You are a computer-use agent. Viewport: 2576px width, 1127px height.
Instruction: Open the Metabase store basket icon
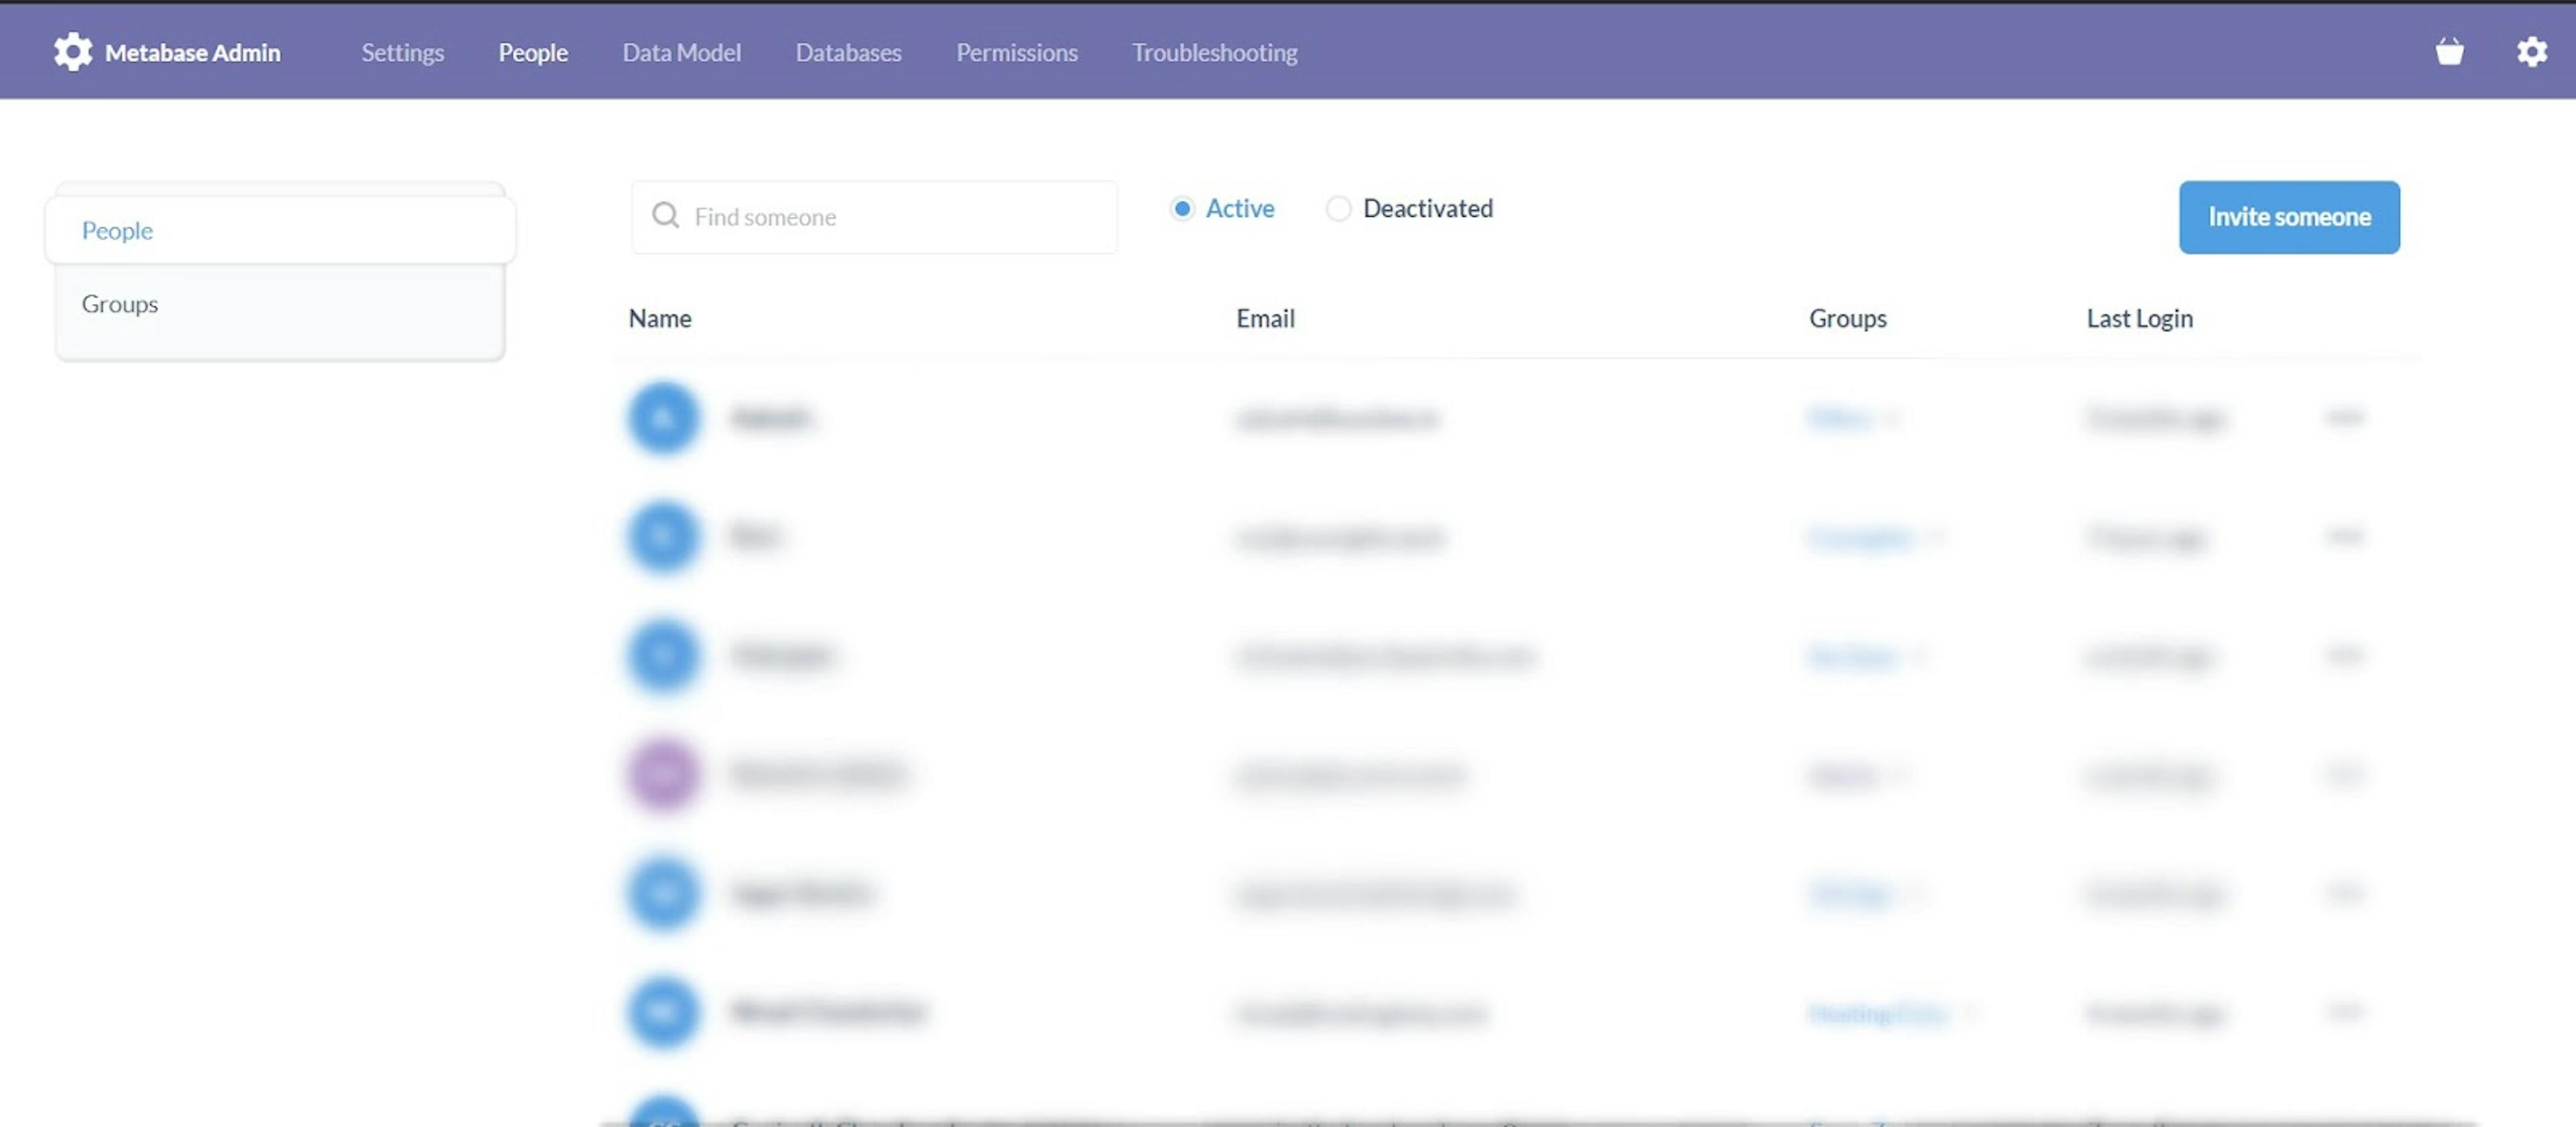[2449, 51]
